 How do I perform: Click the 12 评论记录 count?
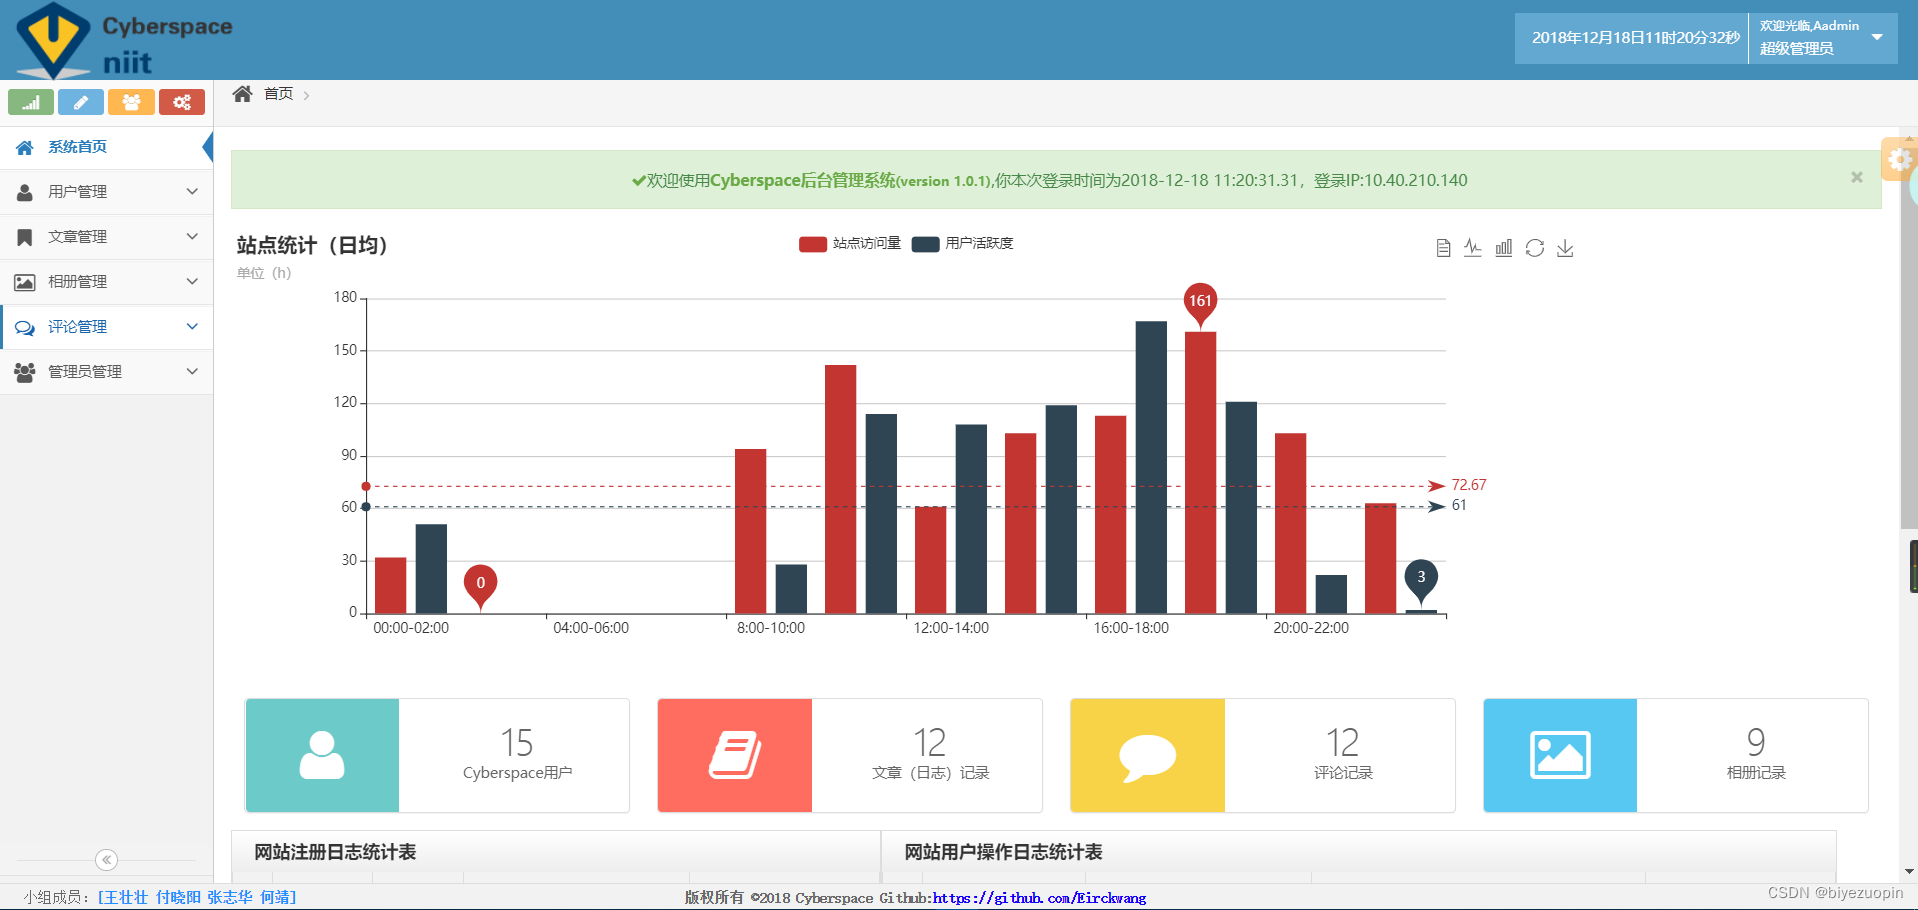click(x=1343, y=743)
